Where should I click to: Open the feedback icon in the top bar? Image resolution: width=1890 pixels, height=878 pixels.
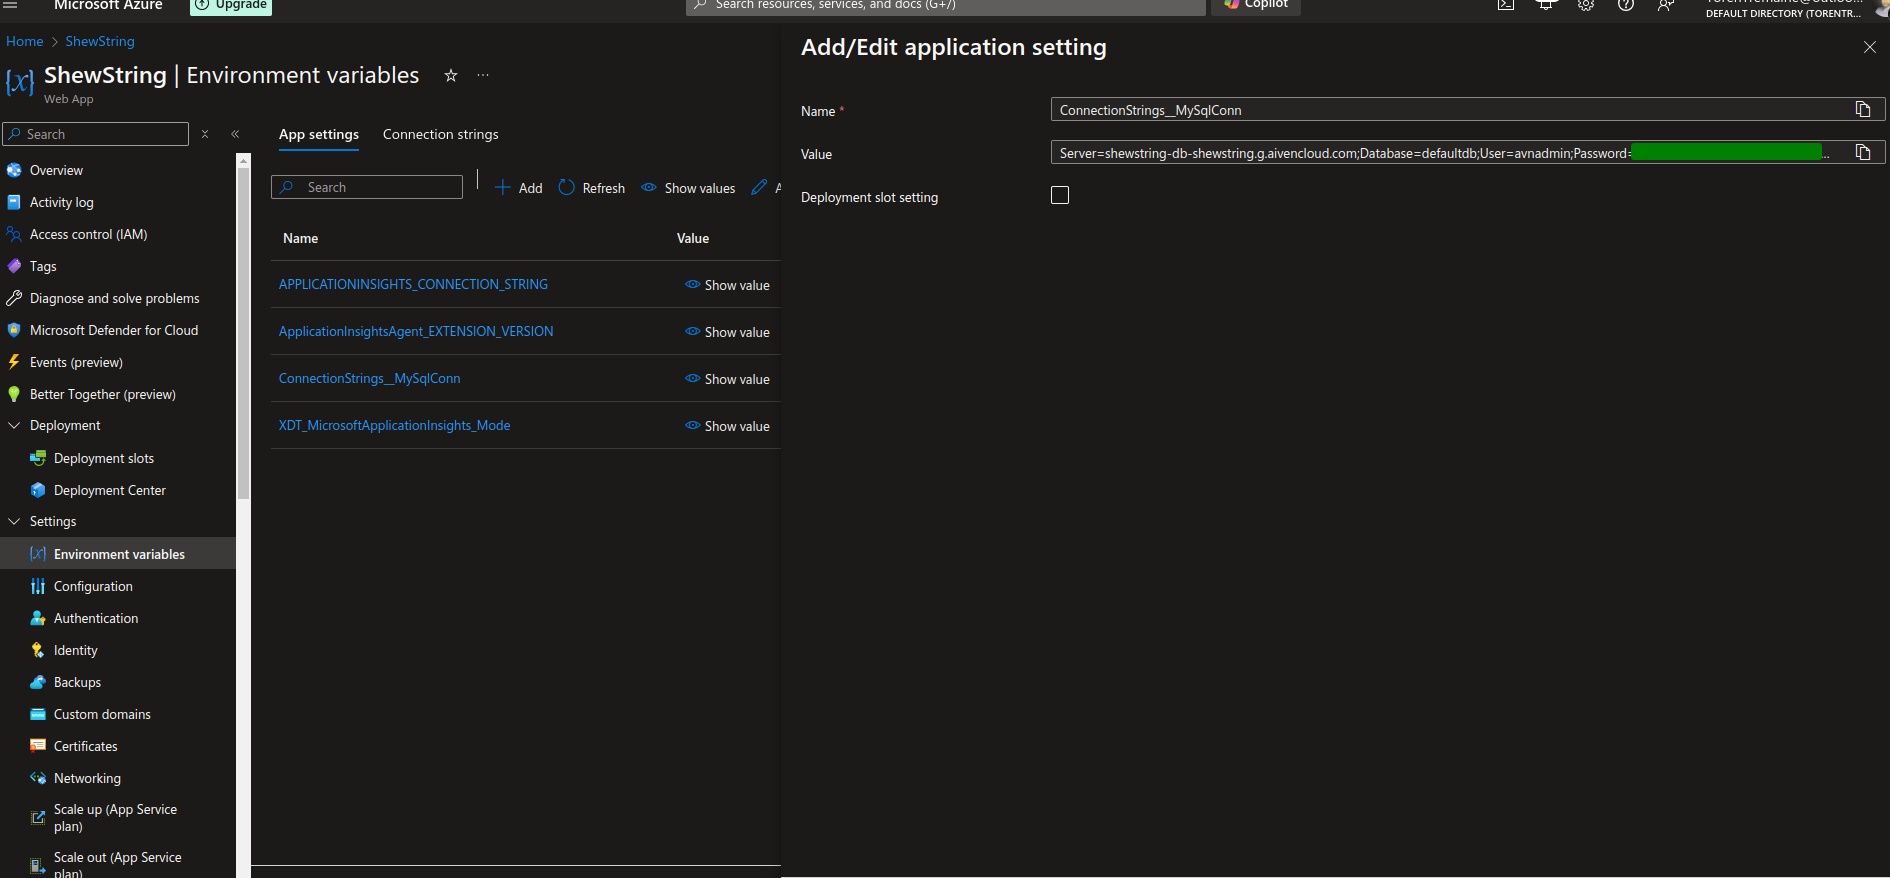pyautogui.click(x=1666, y=5)
